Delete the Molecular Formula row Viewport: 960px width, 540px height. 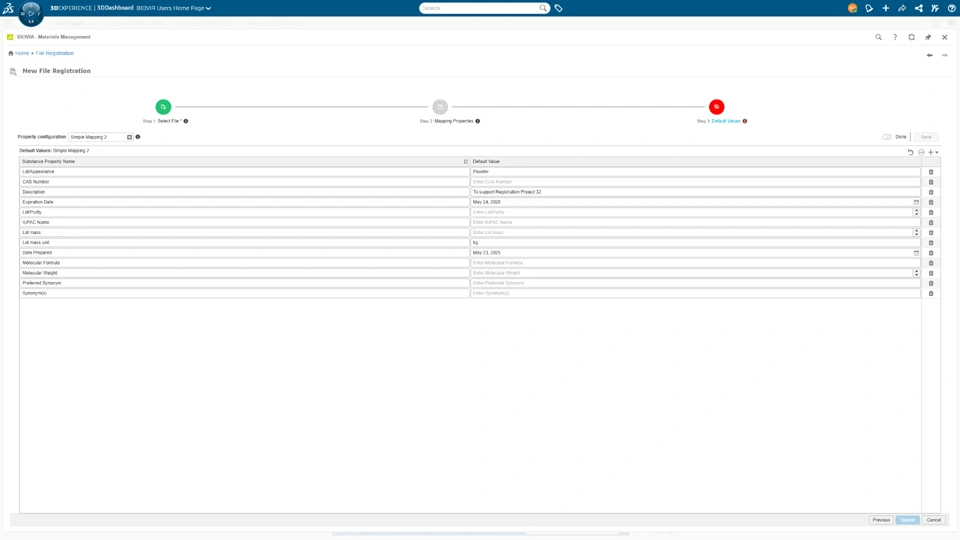point(931,263)
